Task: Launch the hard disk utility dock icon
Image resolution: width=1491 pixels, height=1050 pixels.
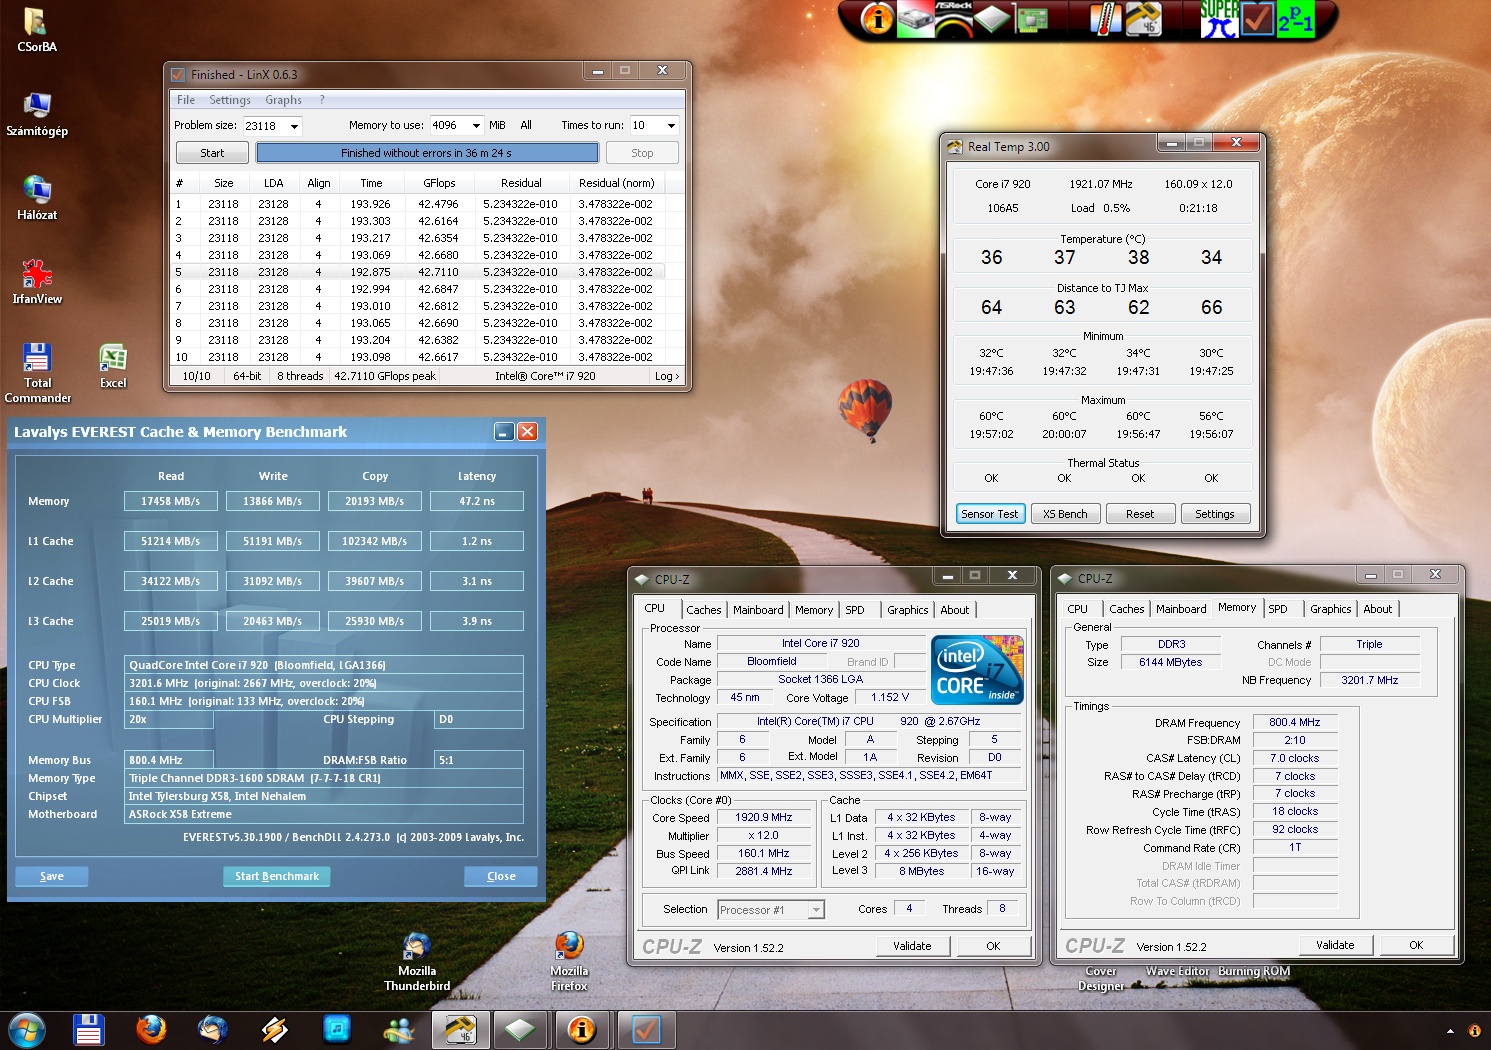Action: pos(915,18)
